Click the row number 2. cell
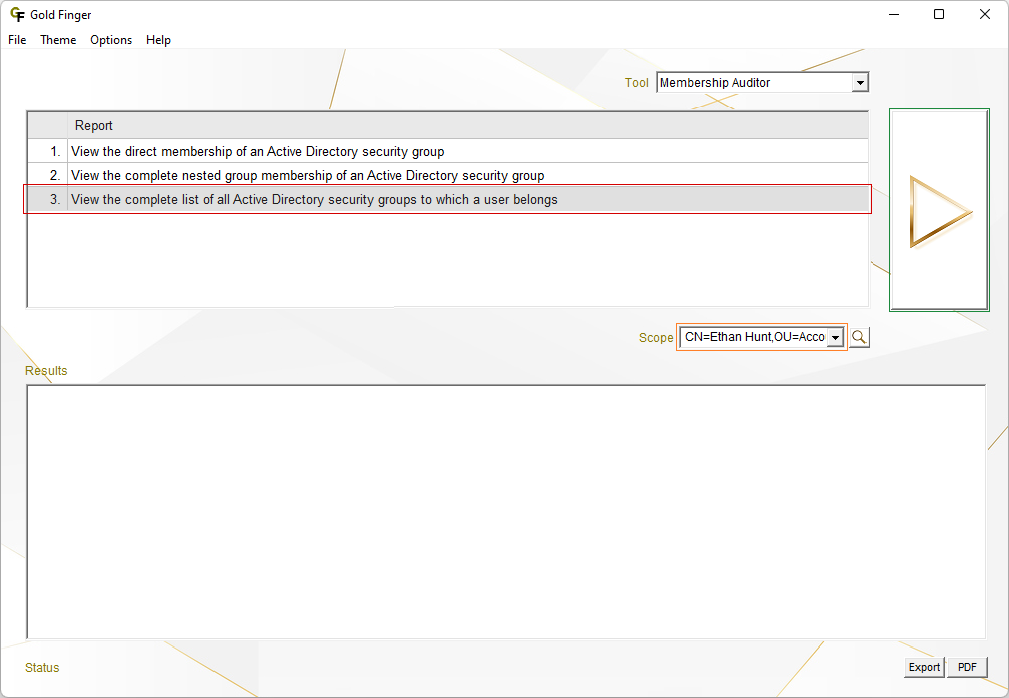 (48, 175)
